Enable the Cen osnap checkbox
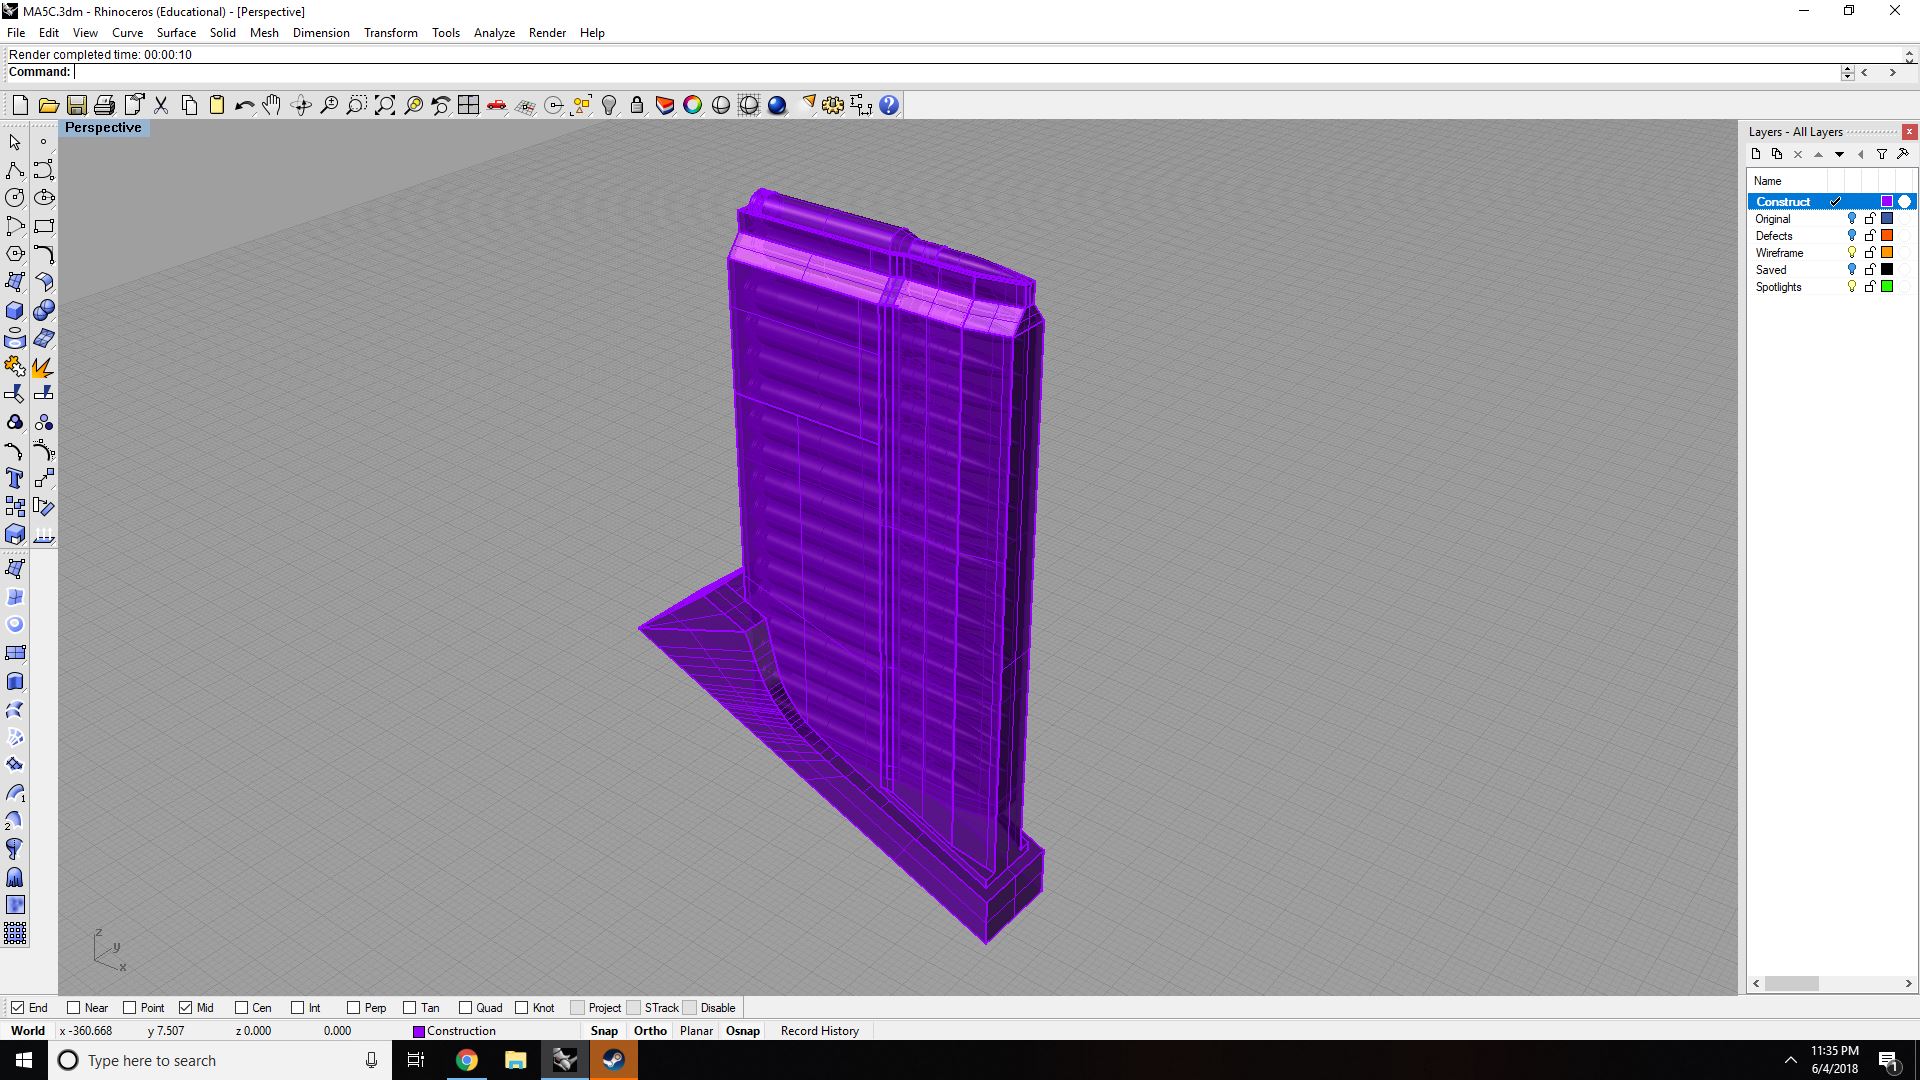This screenshot has width=1920, height=1080. point(241,1008)
